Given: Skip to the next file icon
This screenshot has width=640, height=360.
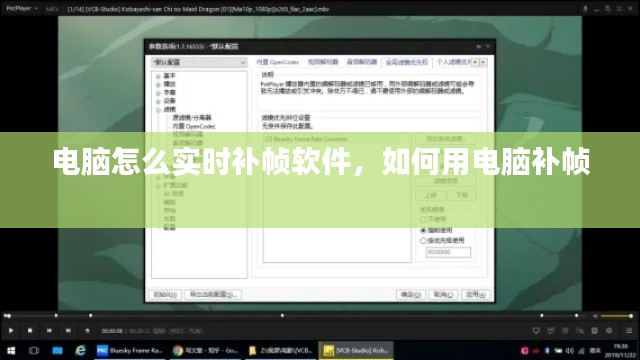Looking at the screenshot, I should (x=68, y=330).
